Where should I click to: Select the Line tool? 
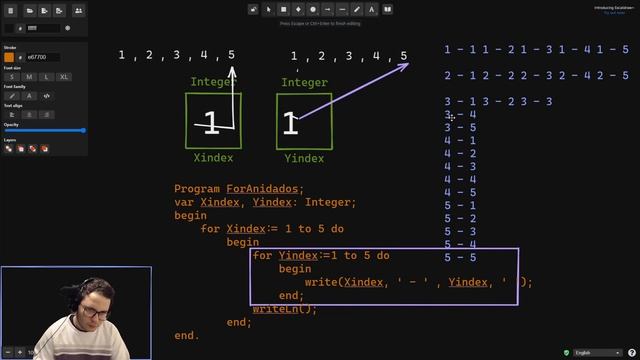point(342,9)
